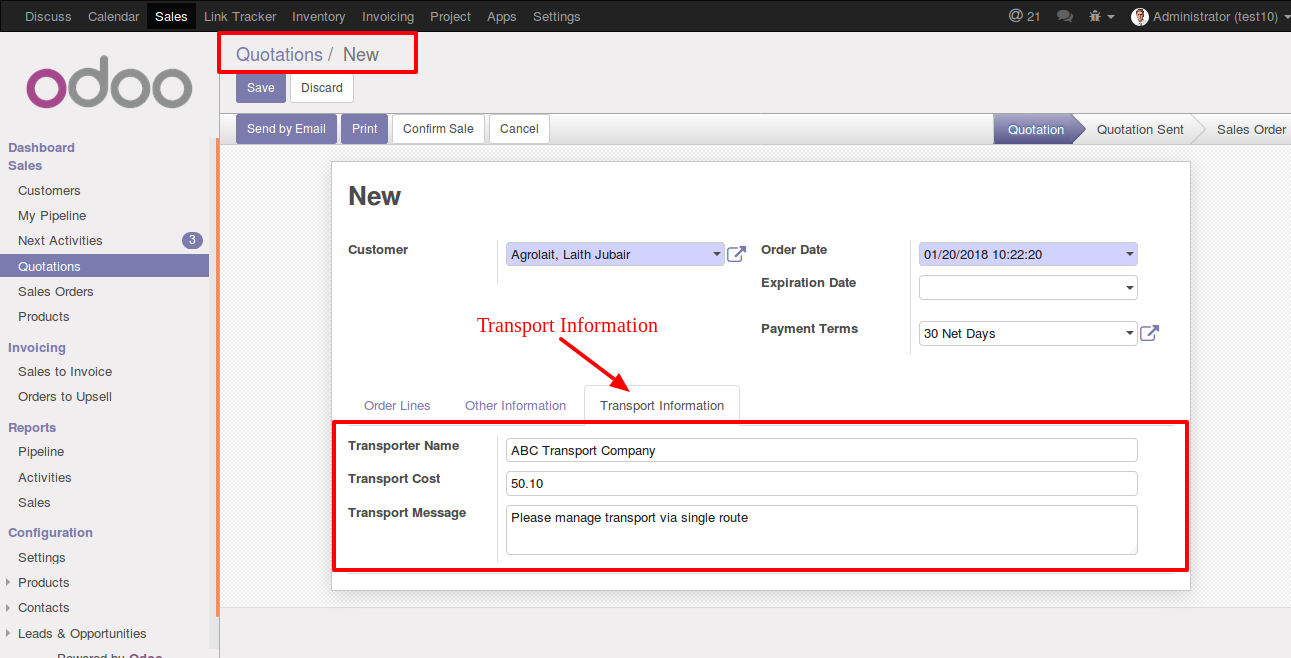Click the Administrator avatar
Viewport: 1291px width, 658px height.
click(1139, 16)
